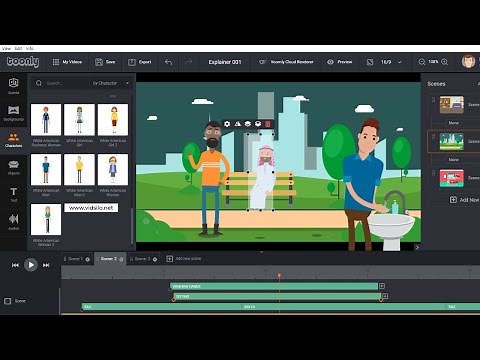The width and height of the screenshot is (480, 360).
Task: Open Toonly Cloud Renderer
Action: click(286, 62)
